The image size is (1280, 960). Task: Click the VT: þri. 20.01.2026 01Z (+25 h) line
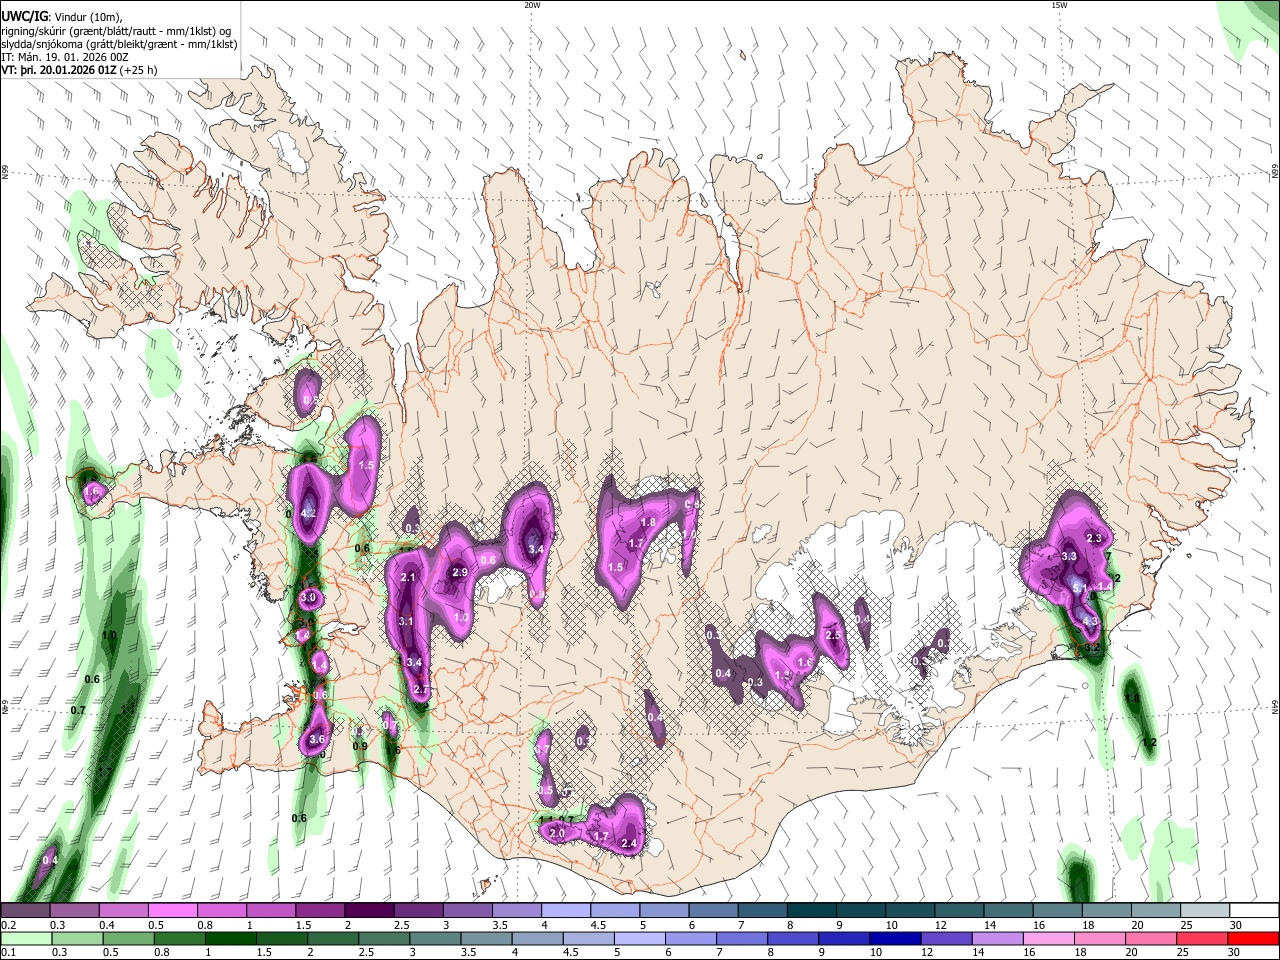(79, 71)
